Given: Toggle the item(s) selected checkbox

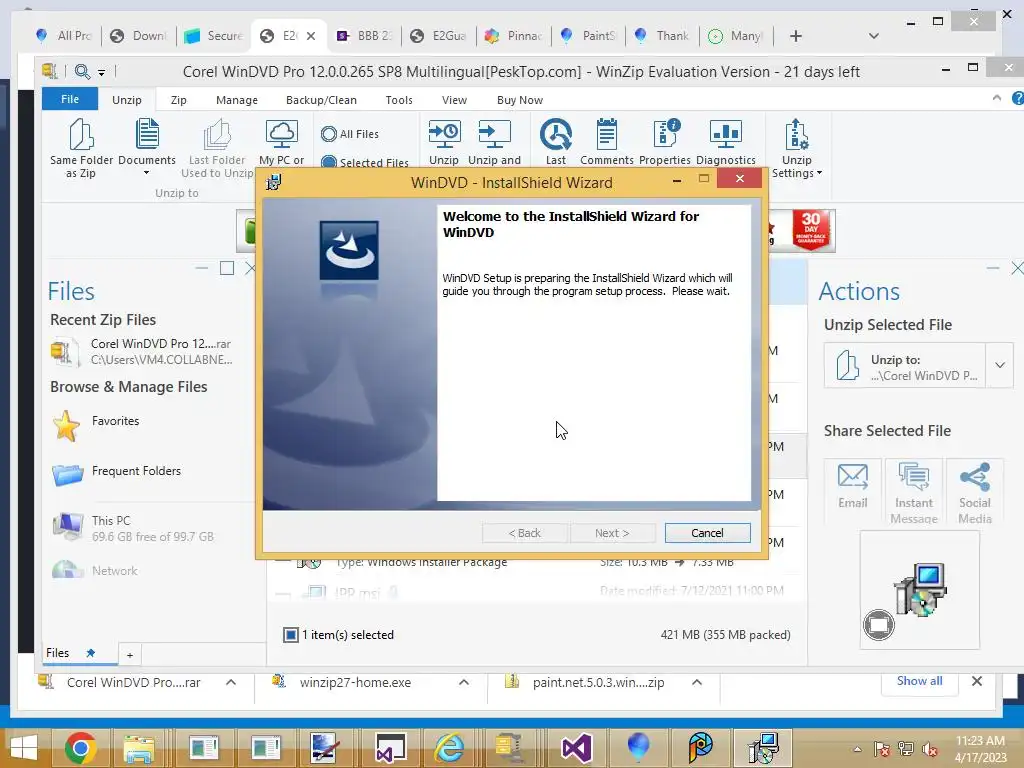Looking at the screenshot, I should 291,634.
